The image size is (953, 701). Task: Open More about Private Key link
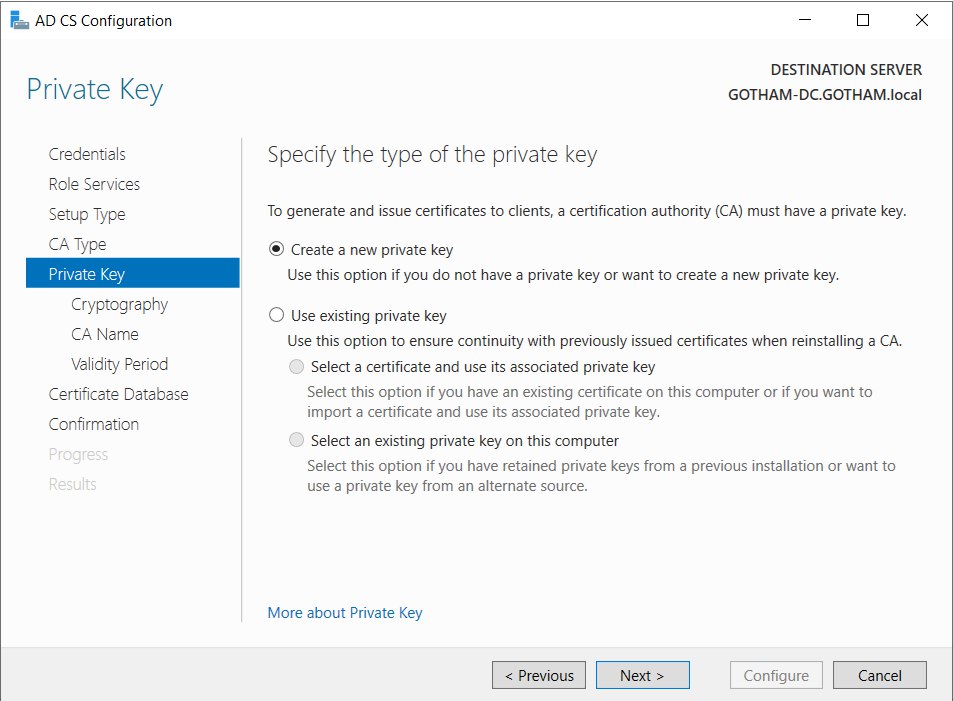coord(345,613)
